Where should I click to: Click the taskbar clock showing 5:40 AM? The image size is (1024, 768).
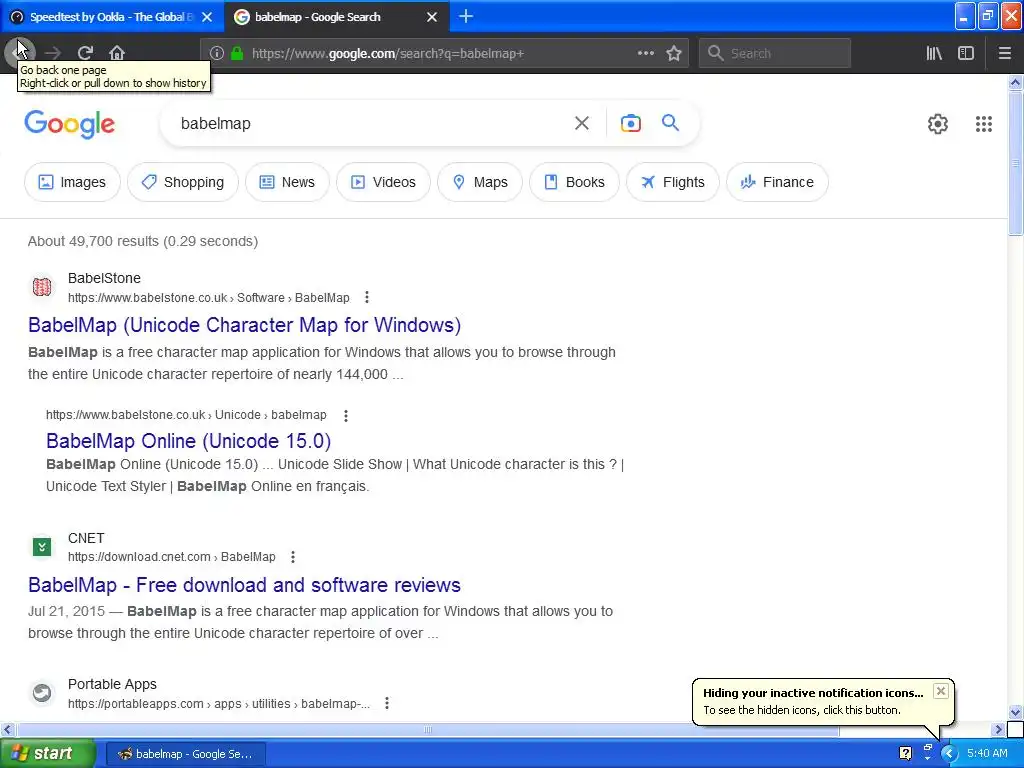click(987, 754)
